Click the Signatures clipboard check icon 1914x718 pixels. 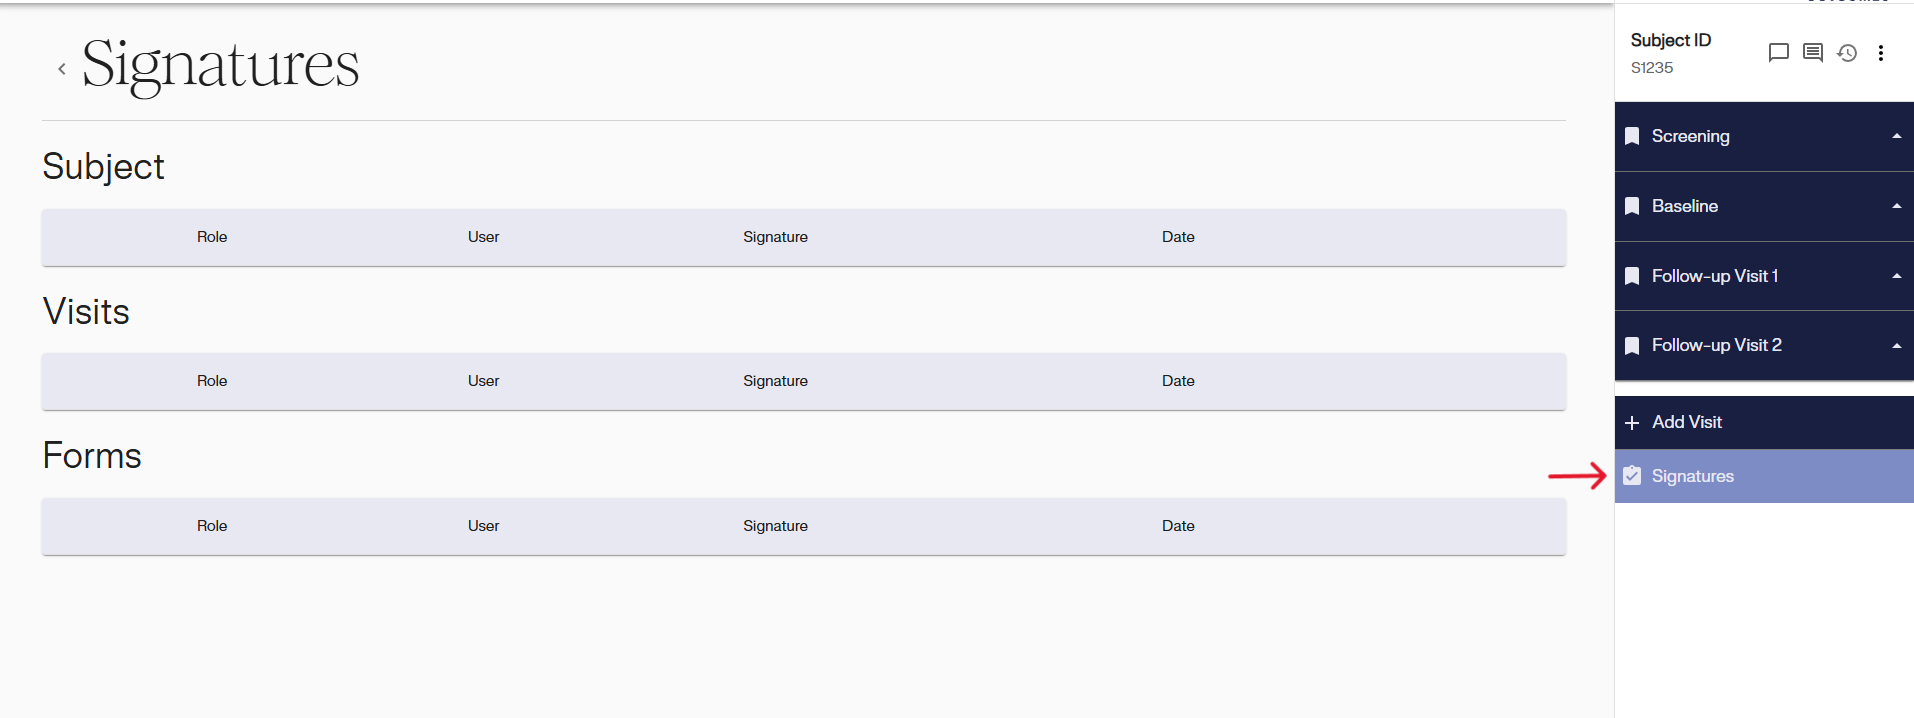click(1632, 476)
